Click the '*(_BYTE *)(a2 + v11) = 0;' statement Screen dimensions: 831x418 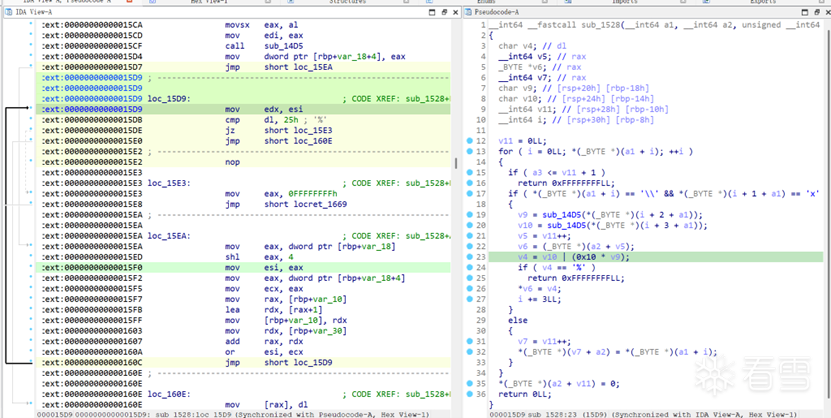559,384
